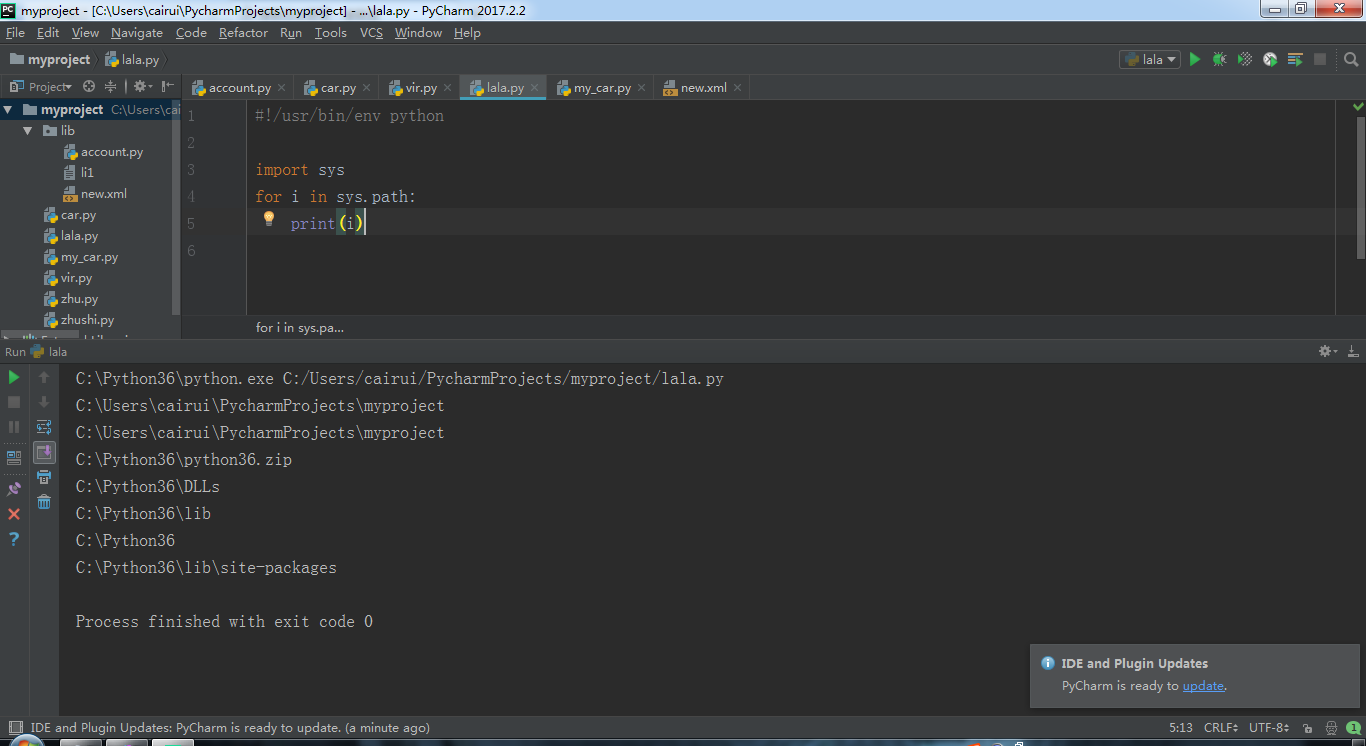Click the 5:13 cursor position indicator

(1180, 728)
